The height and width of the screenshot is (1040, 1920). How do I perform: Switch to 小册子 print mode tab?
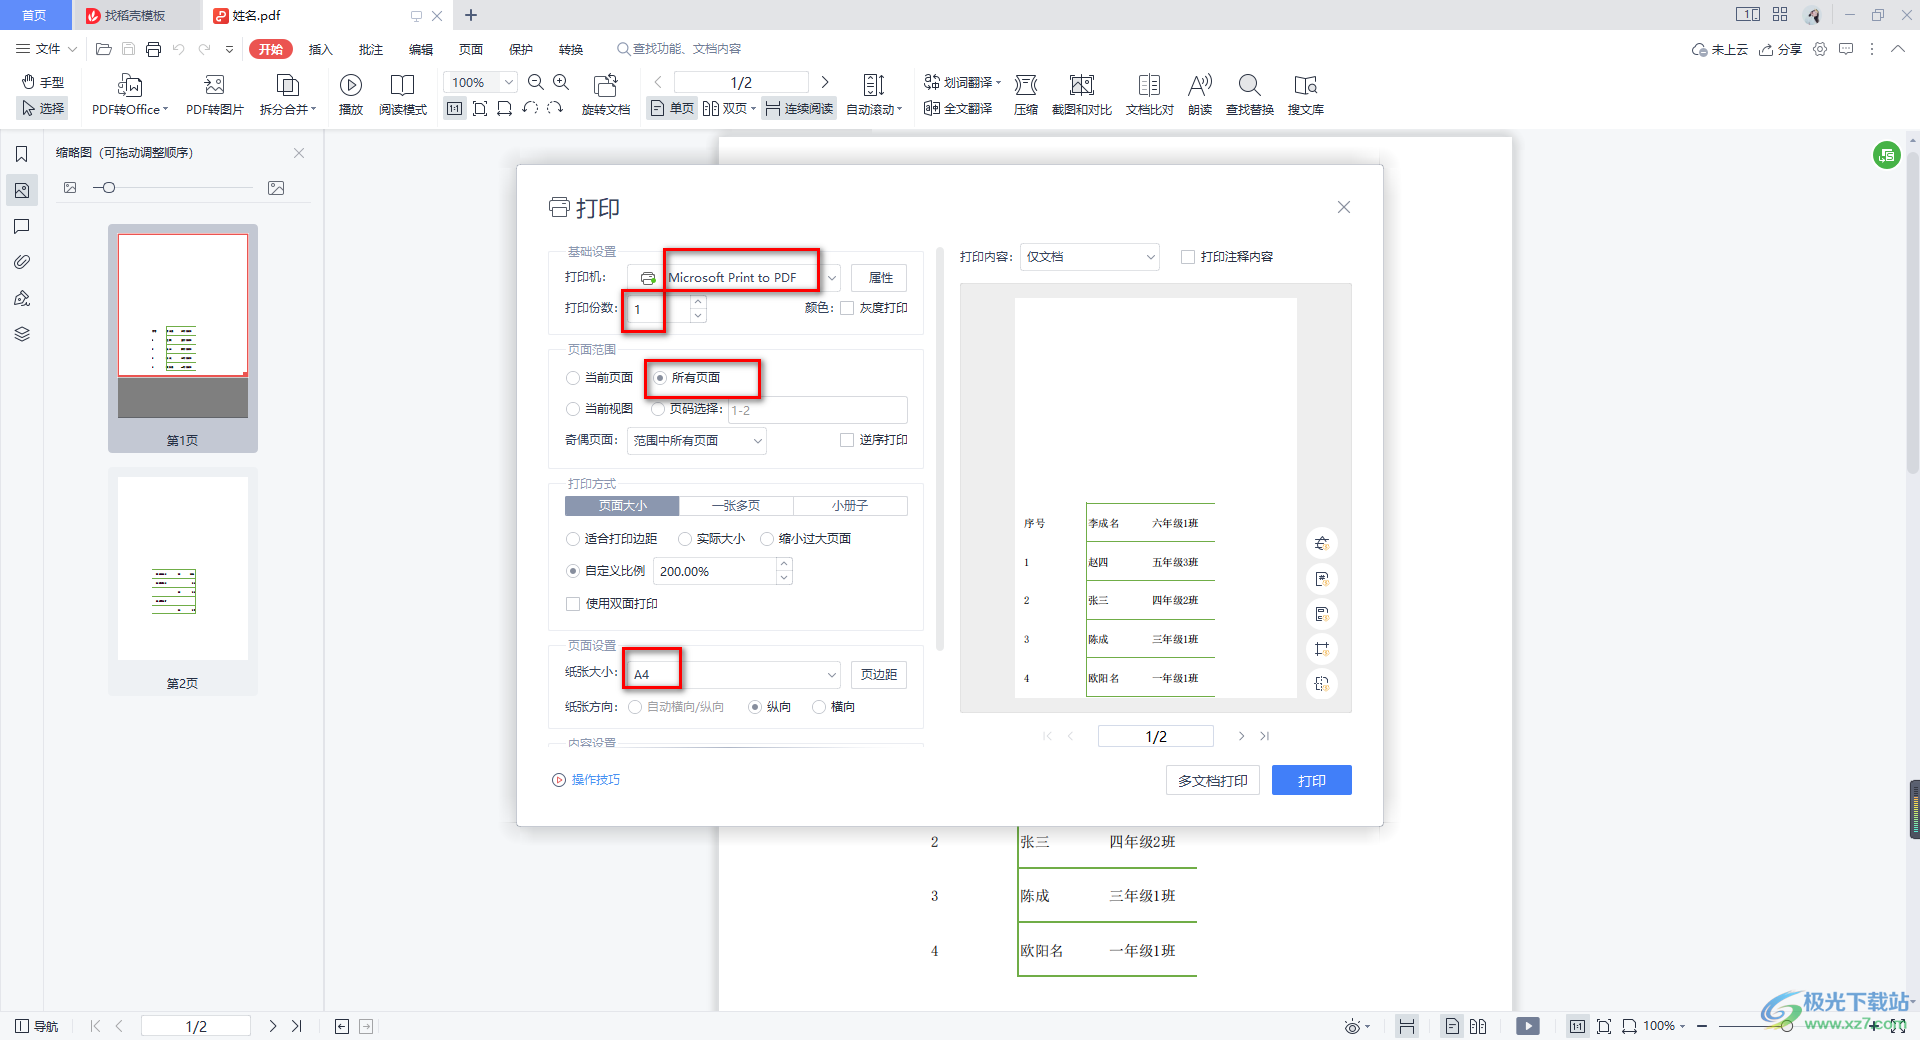pos(850,506)
